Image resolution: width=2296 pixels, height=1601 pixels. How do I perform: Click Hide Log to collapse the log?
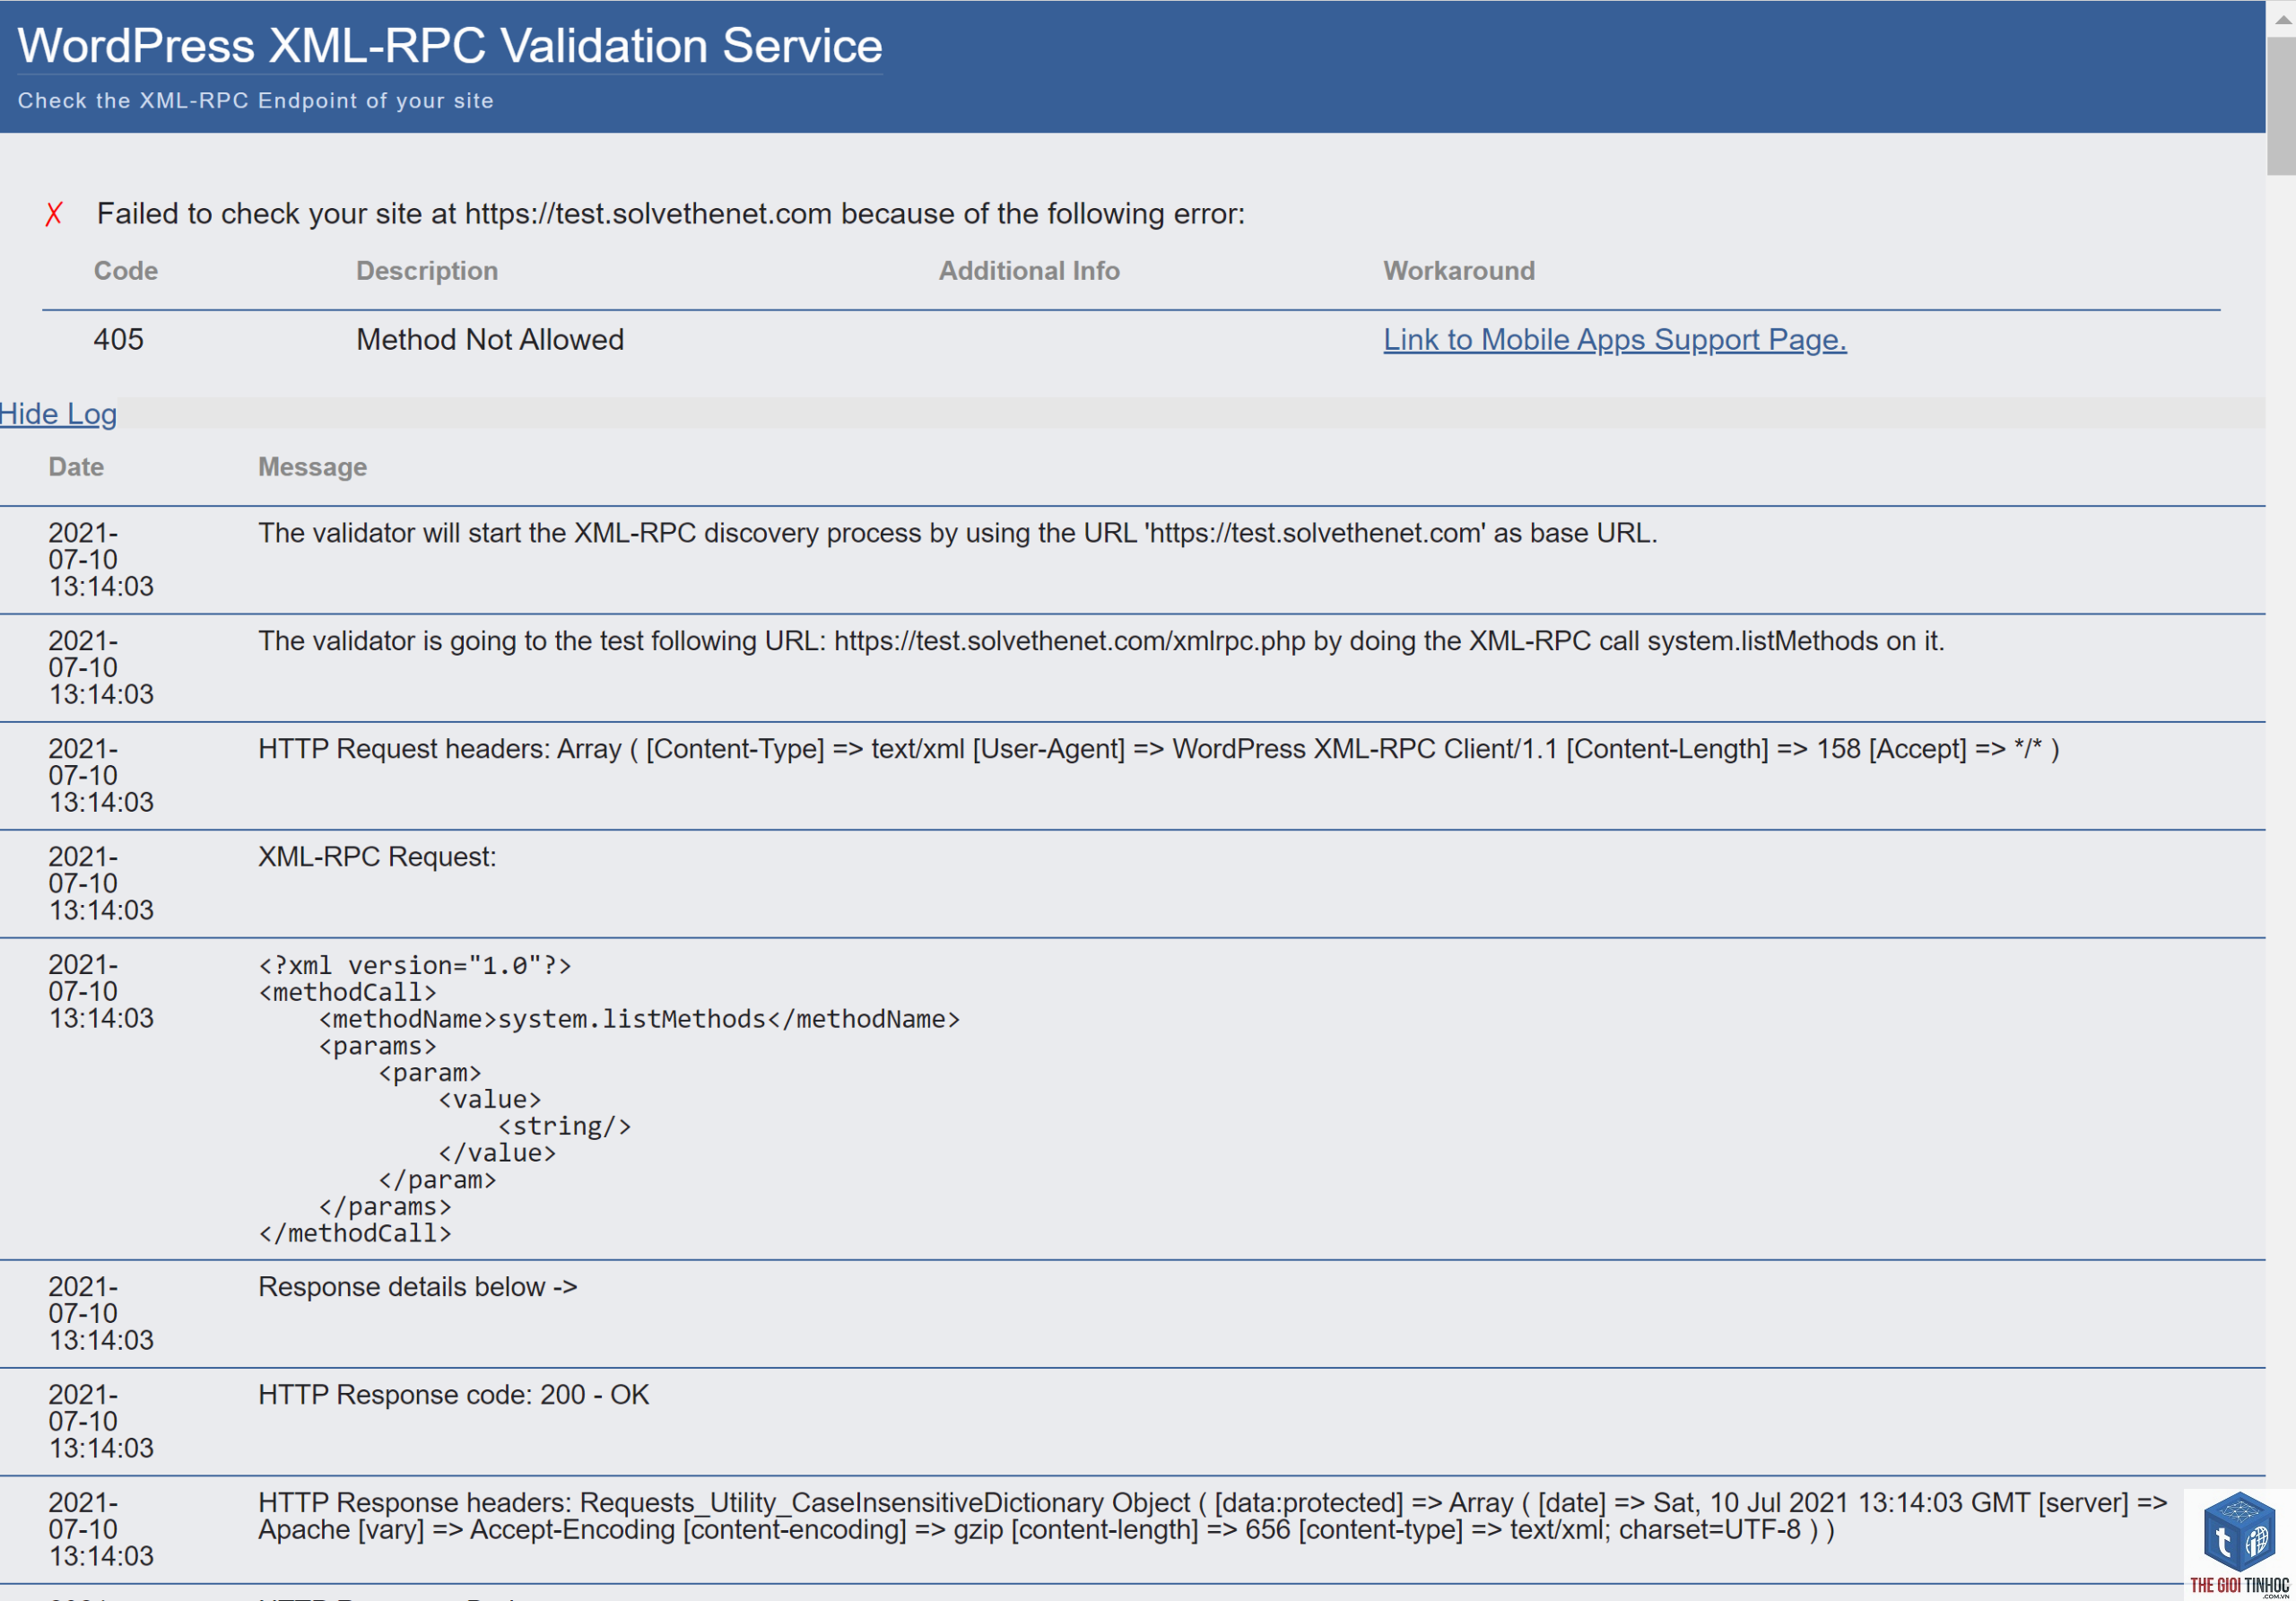tap(58, 414)
